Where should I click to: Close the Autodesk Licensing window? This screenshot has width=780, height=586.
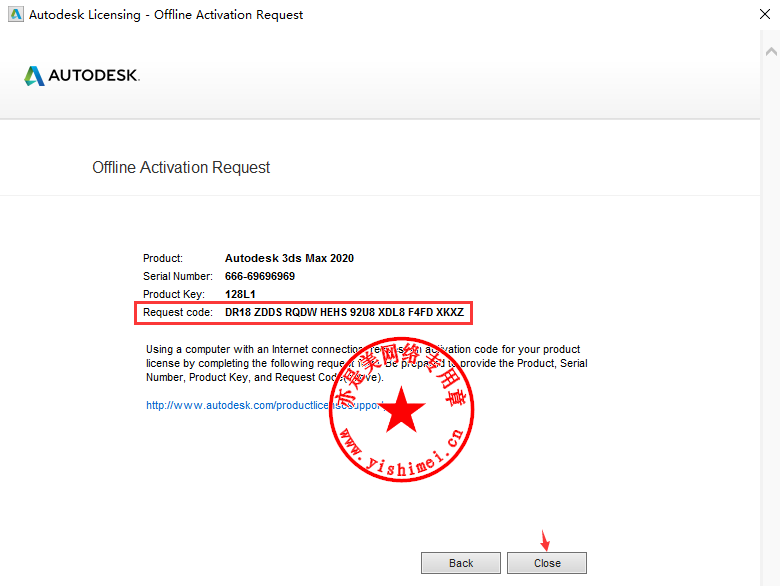pos(765,14)
